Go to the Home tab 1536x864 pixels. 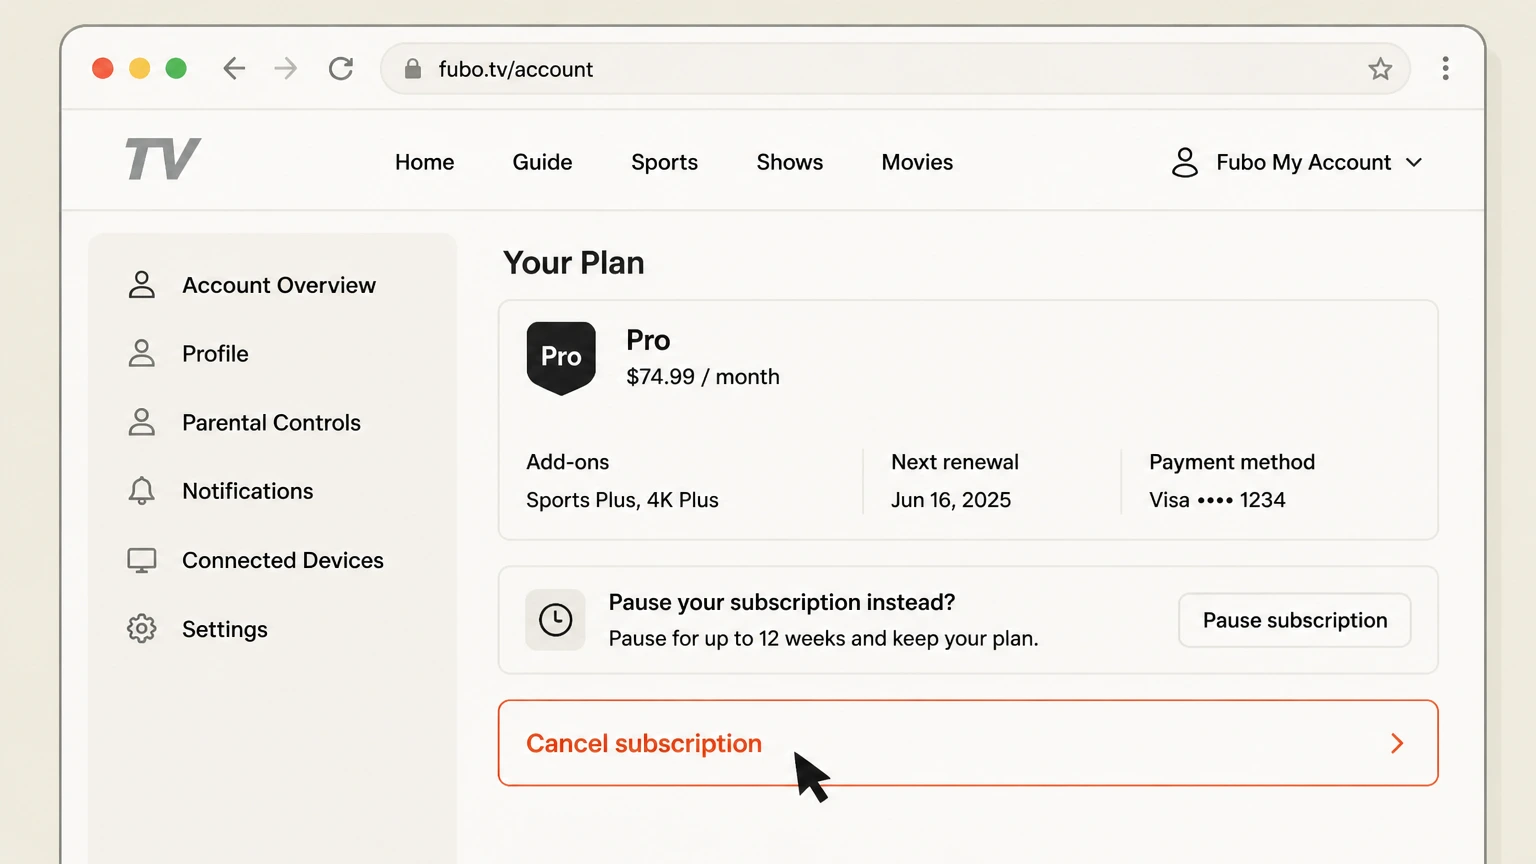tap(424, 162)
